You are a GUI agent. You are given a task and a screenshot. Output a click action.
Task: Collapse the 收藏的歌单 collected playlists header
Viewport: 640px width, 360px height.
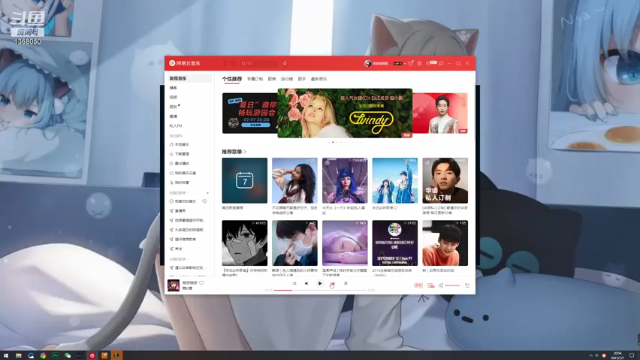[x=178, y=259]
